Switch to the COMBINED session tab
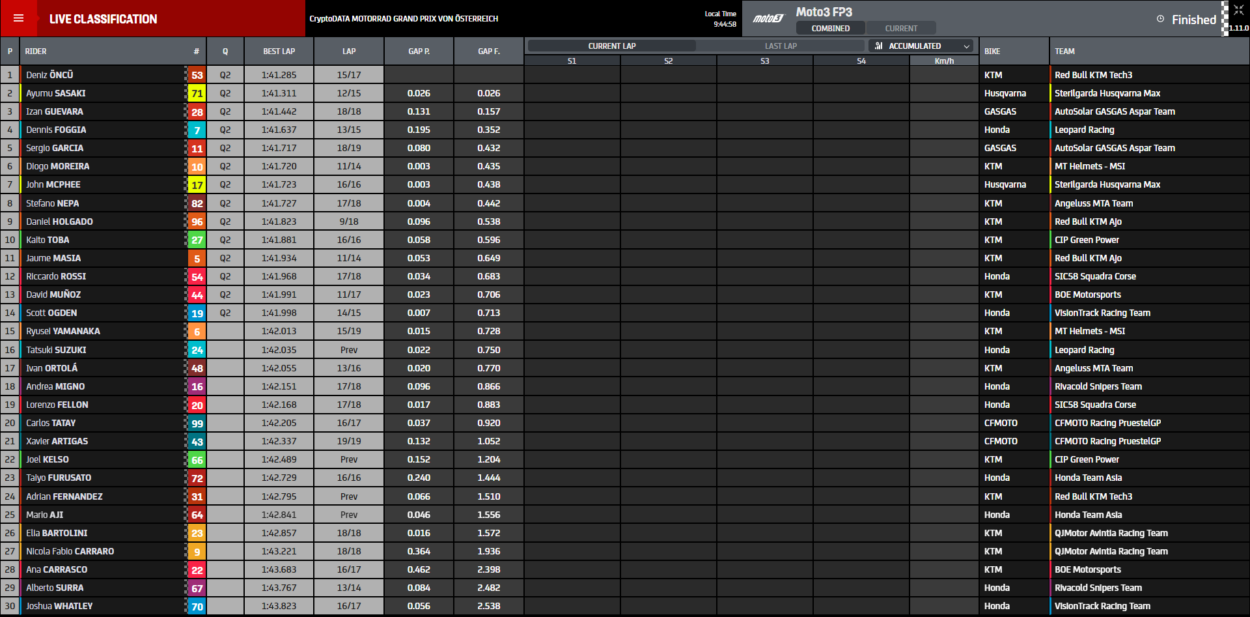This screenshot has height=617, width=1250. pyautogui.click(x=830, y=28)
